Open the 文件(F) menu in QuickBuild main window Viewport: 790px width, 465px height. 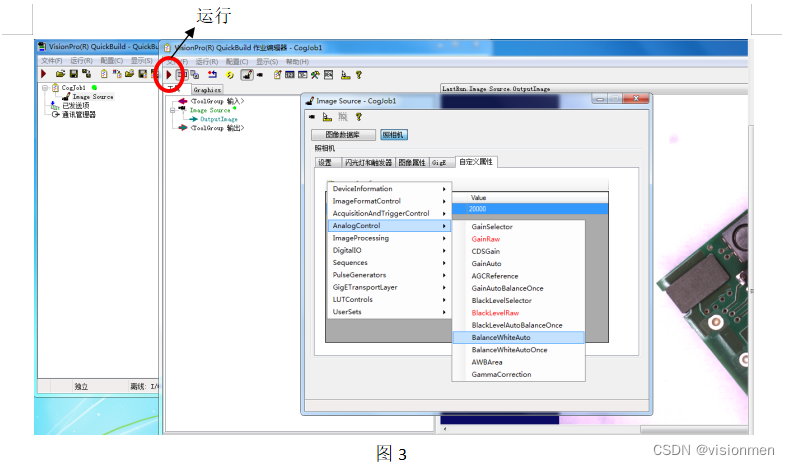pos(51,60)
